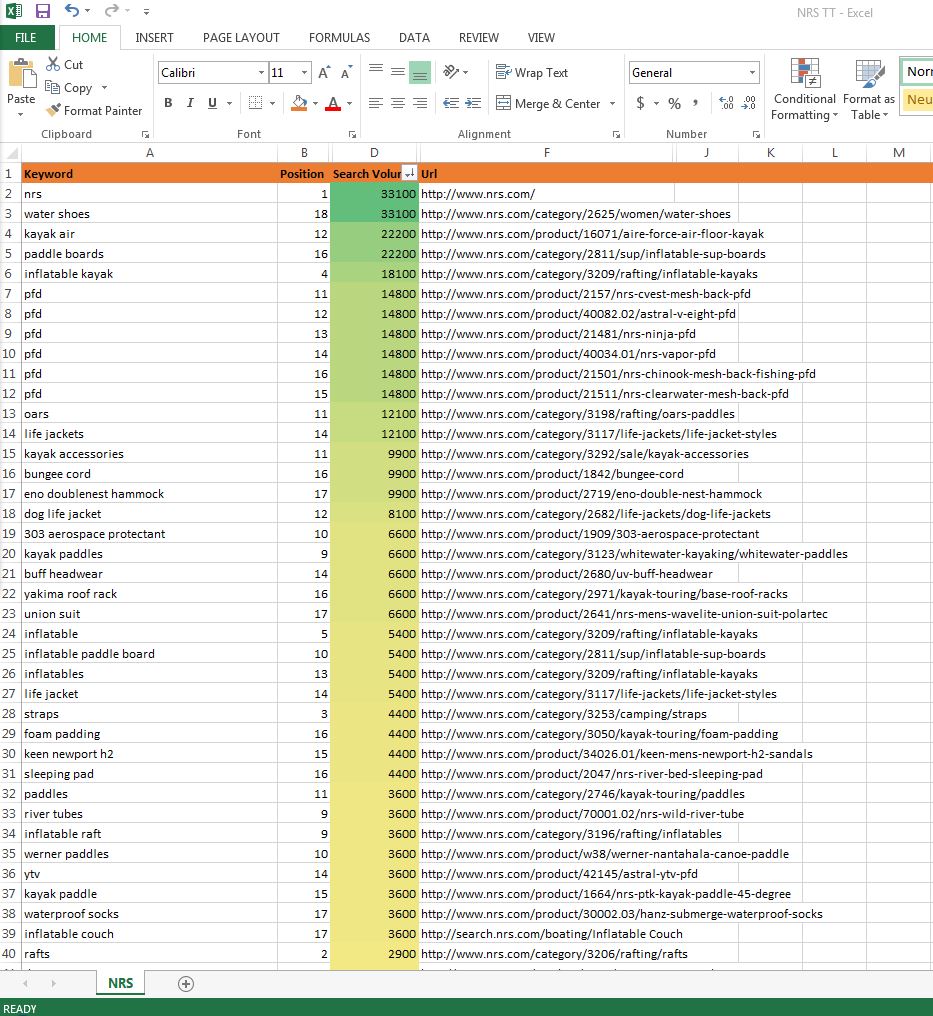Expand the General number format dropdown
The image size is (933, 1016).
tap(752, 73)
